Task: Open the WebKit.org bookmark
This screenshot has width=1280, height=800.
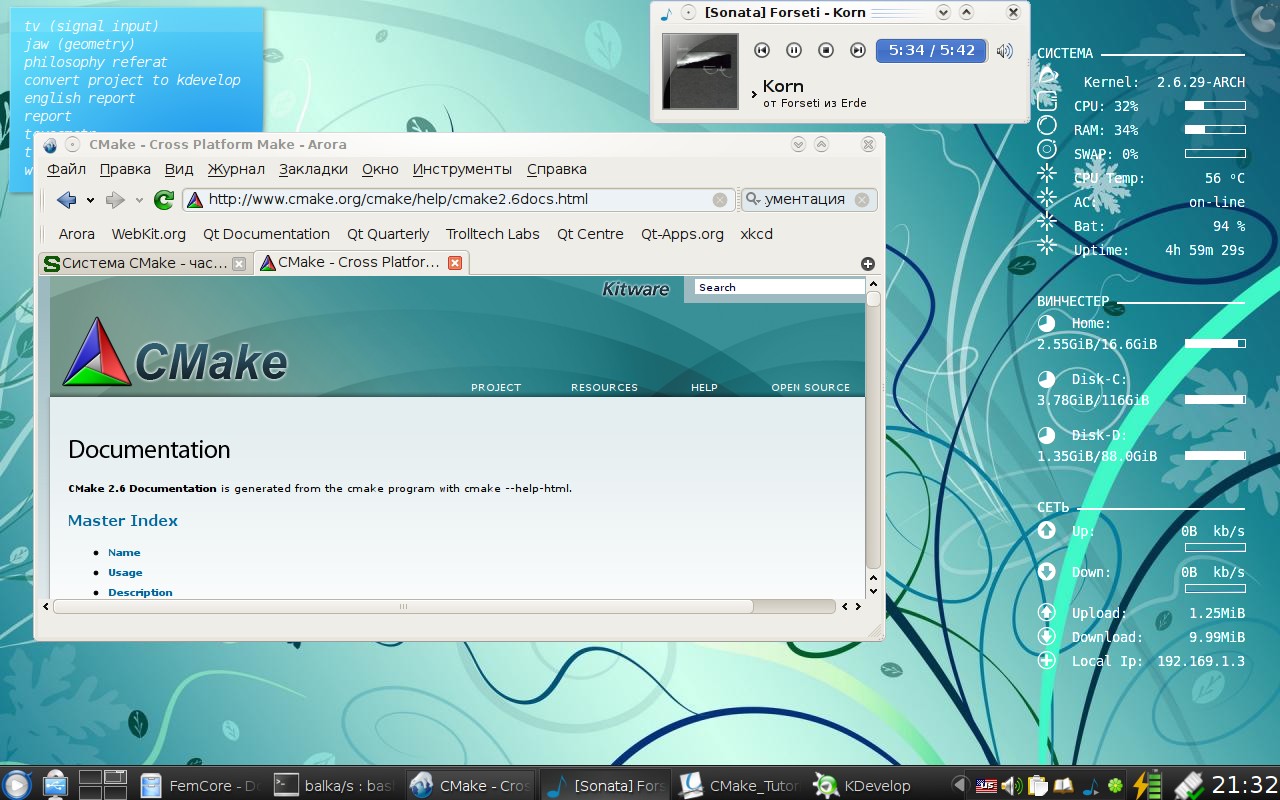Action: (x=149, y=234)
